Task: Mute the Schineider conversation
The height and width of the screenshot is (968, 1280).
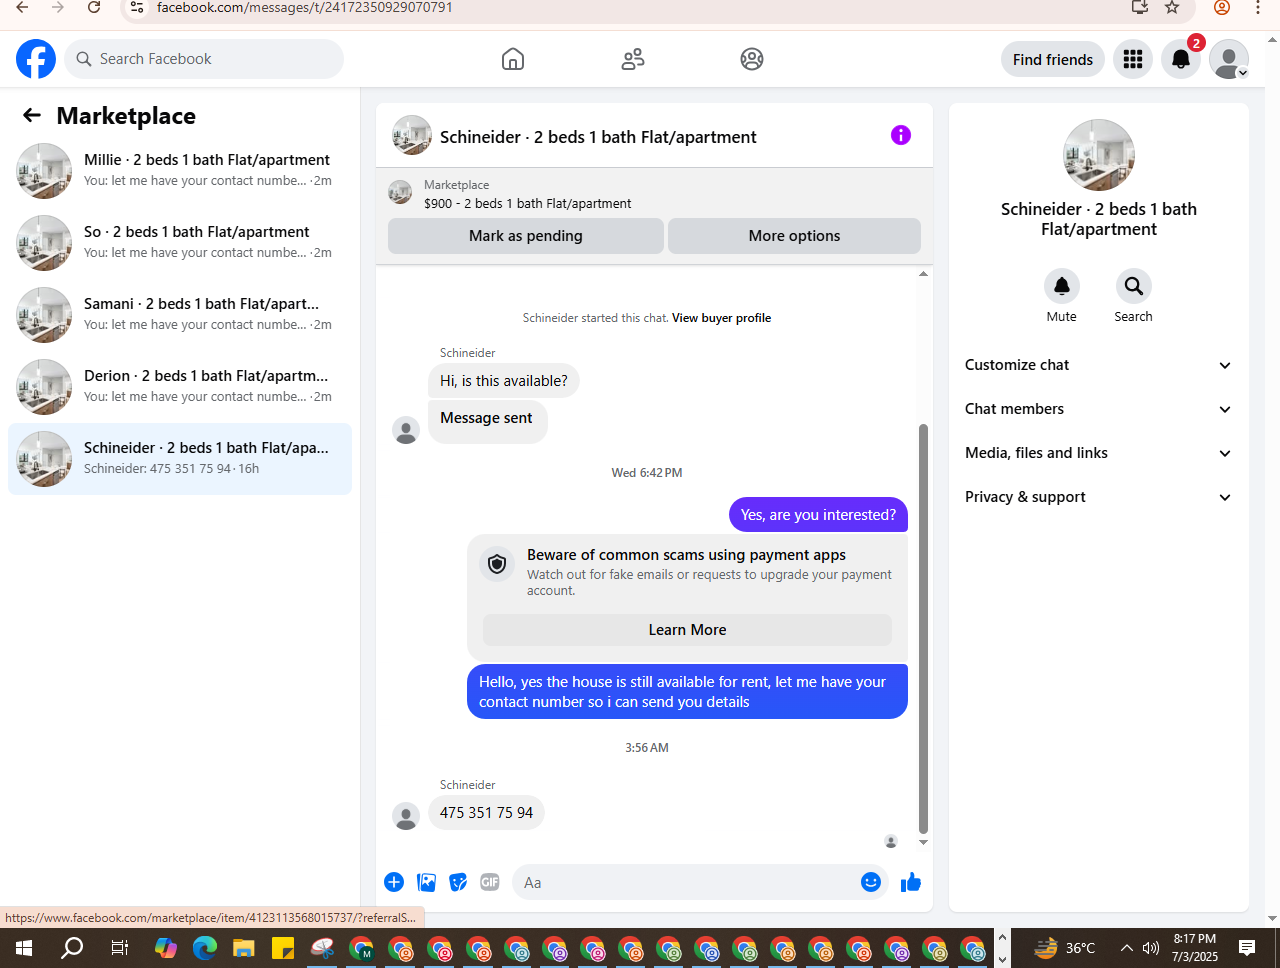Action: pyautogui.click(x=1062, y=286)
